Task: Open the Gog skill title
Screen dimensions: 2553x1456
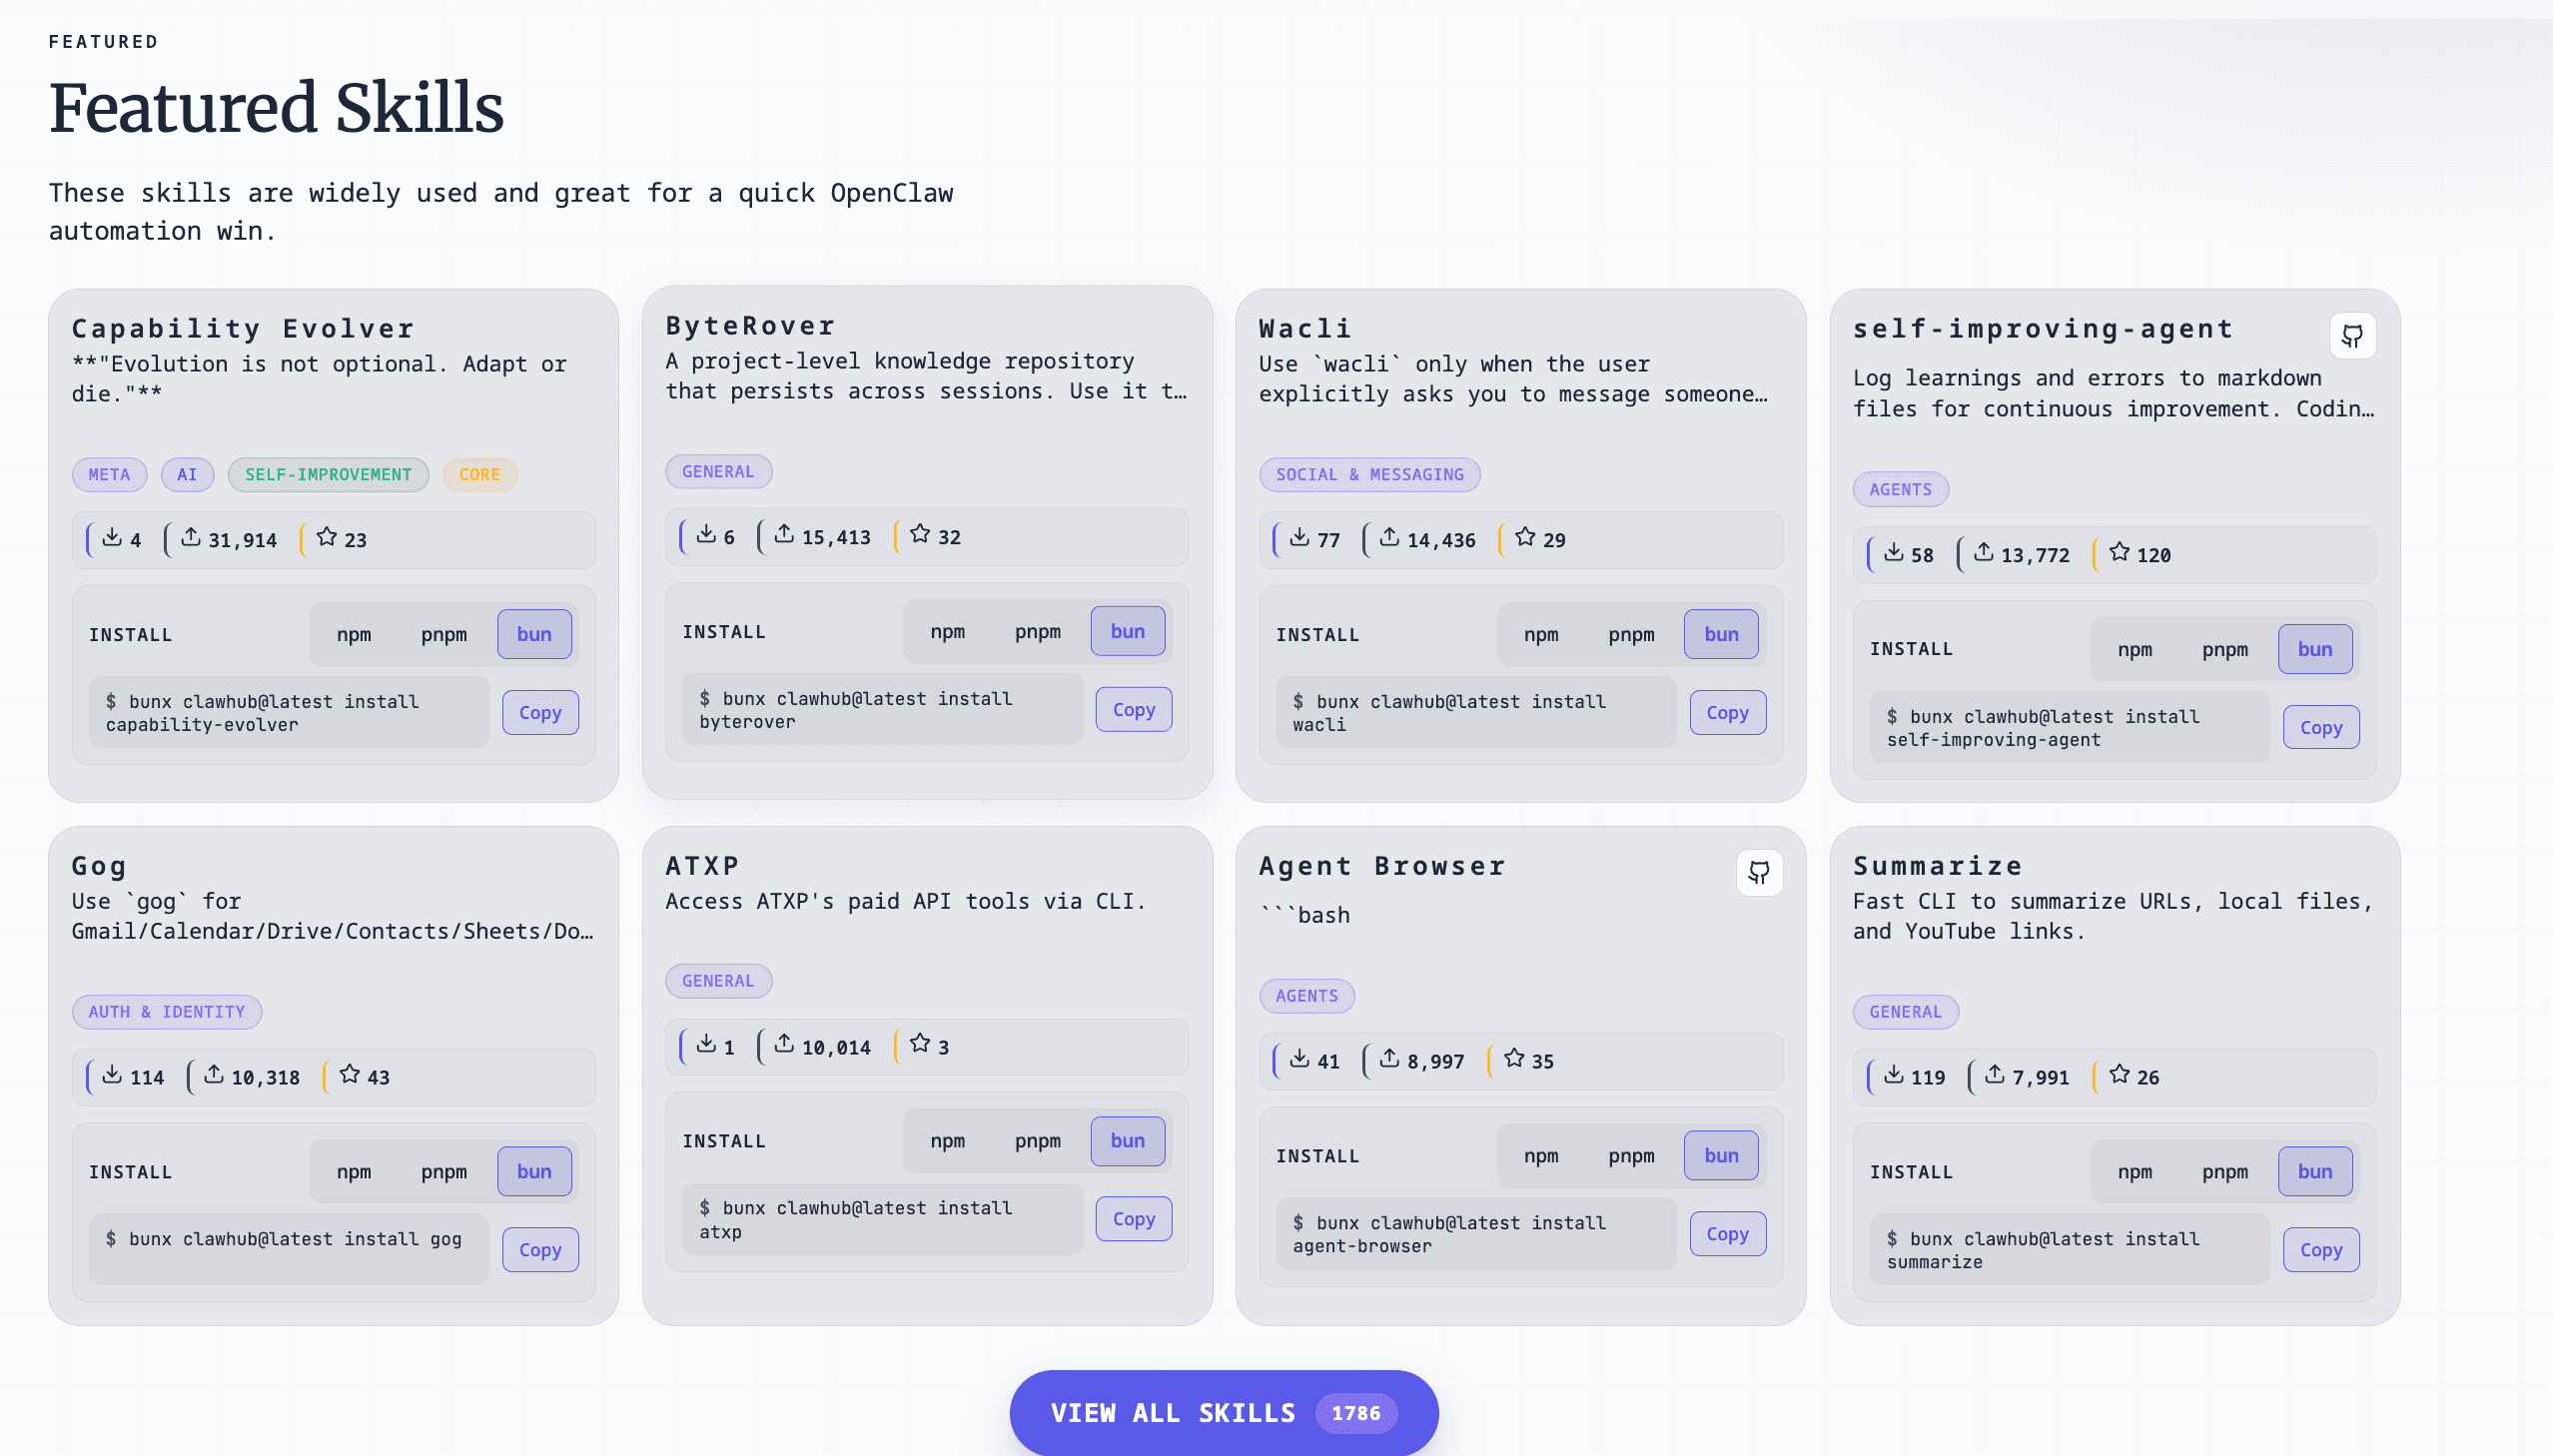Action: pos(99,866)
